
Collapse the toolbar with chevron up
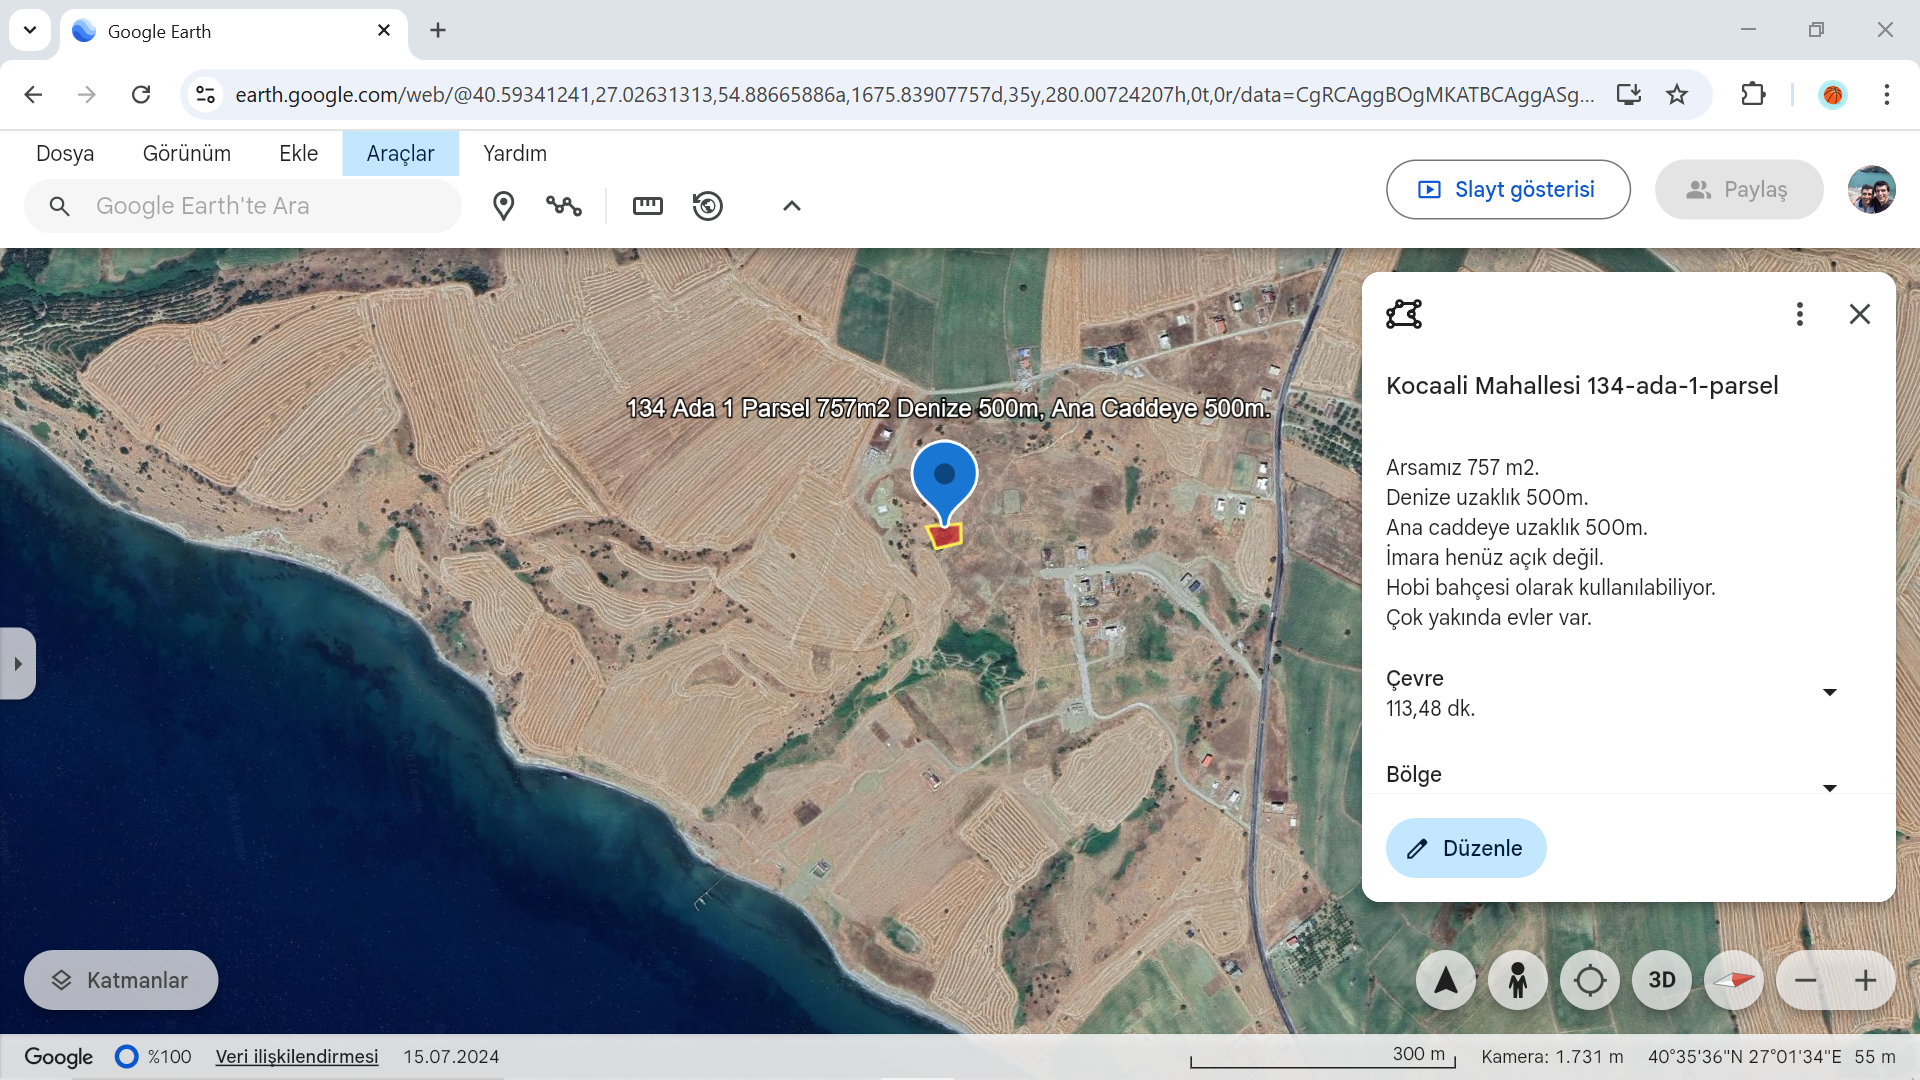point(792,206)
